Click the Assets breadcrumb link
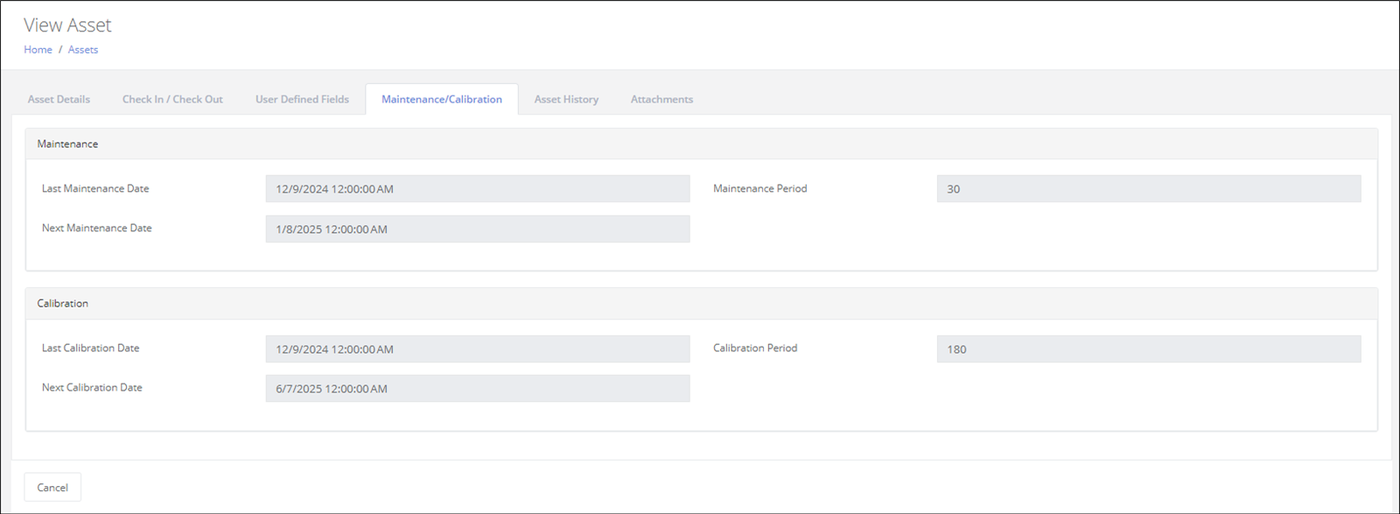The width and height of the screenshot is (1400, 514). 83,49
